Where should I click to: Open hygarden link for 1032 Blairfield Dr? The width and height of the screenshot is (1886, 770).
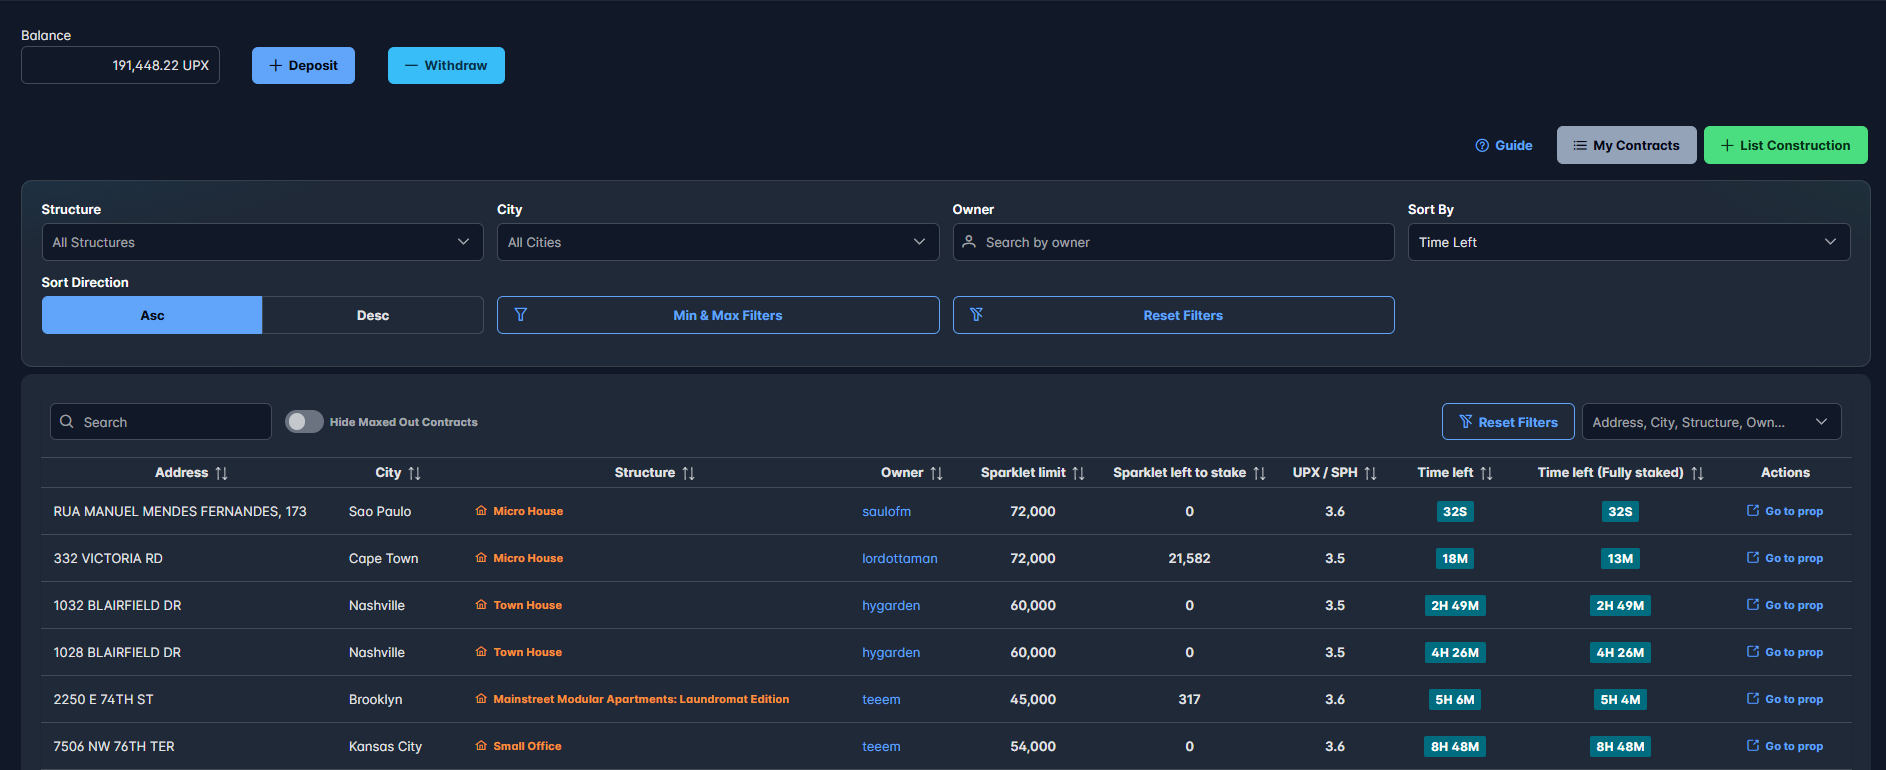[x=891, y=605]
